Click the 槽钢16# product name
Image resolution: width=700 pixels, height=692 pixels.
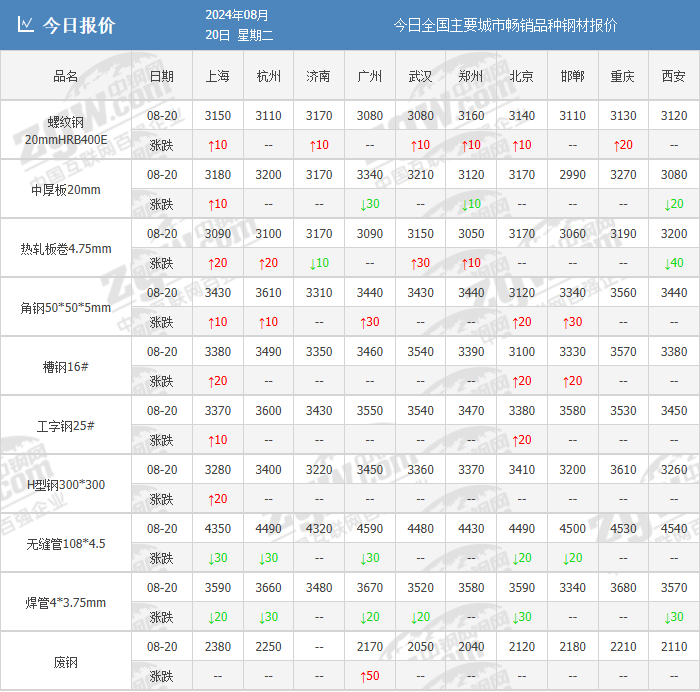[x=66, y=367]
